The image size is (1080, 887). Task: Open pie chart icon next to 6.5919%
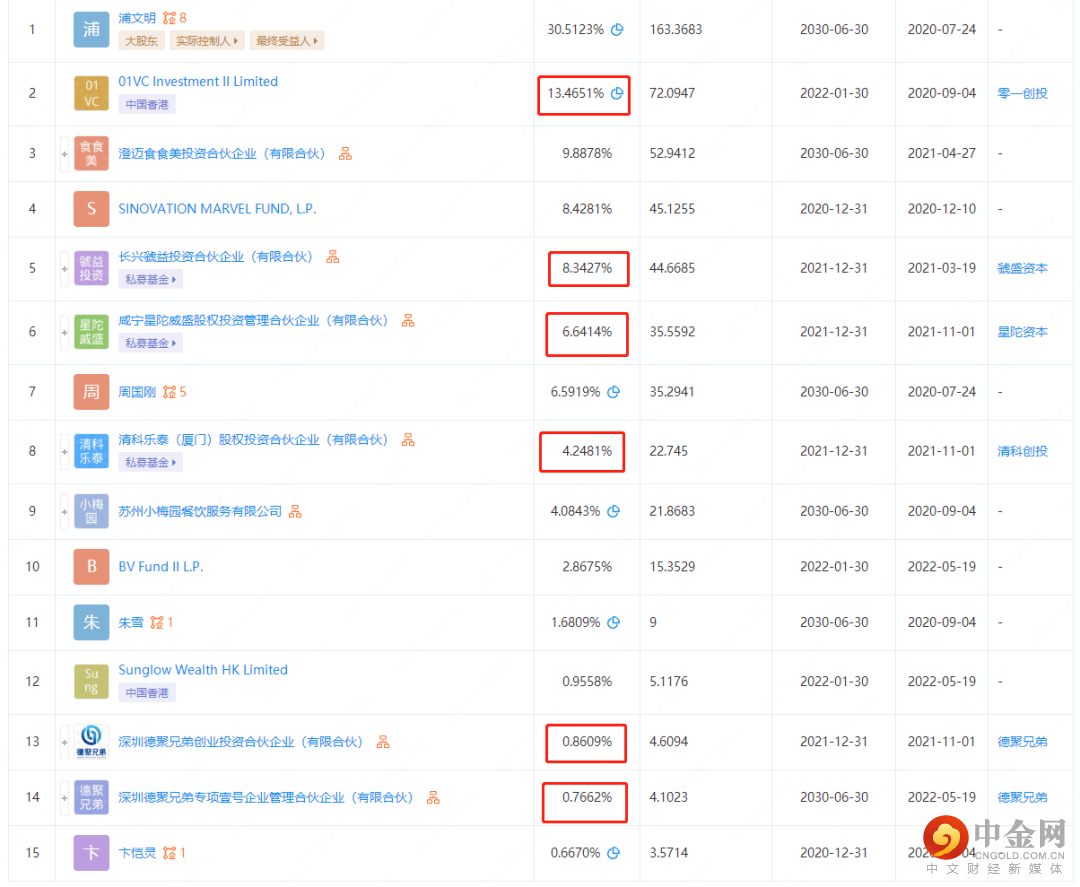click(614, 392)
